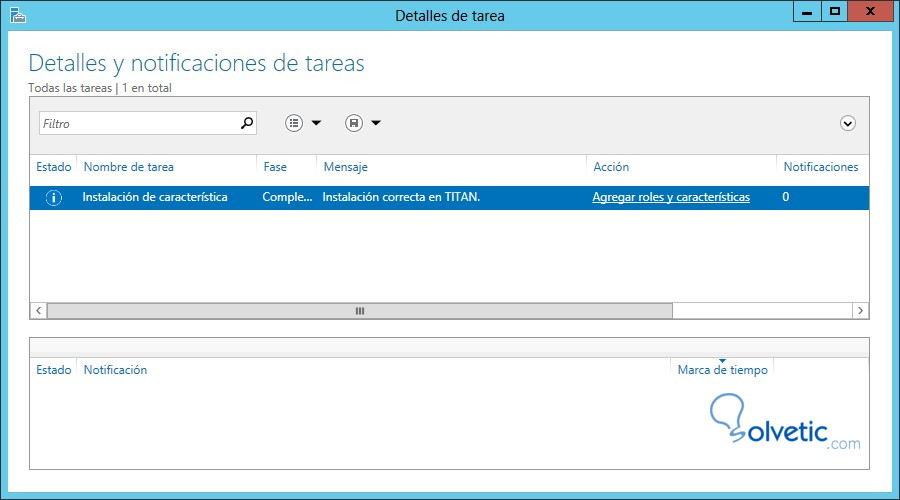Sort by Acción column header
900x500 pixels.
pos(611,167)
